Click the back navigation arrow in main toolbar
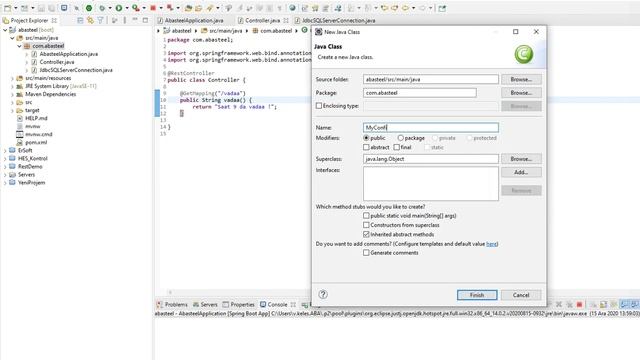 (x=405, y=8)
